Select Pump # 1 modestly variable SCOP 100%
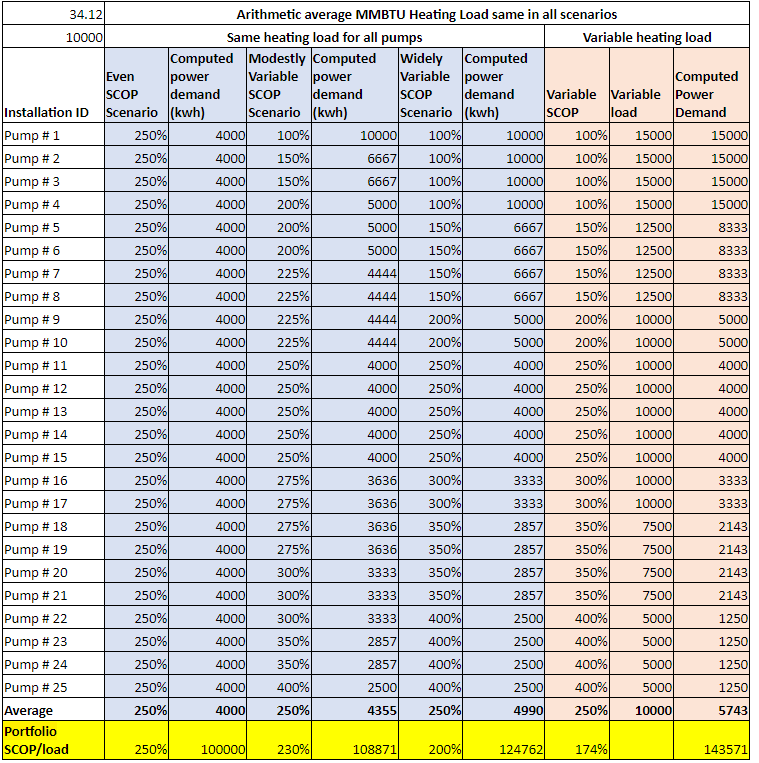Screen dimensions: 759x763 279,135
